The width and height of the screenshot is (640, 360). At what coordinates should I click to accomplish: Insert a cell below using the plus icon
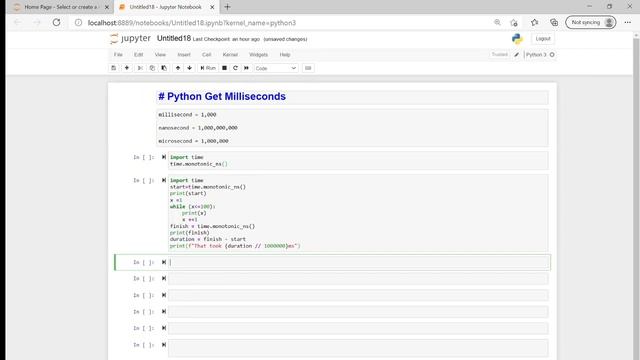[127, 68]
